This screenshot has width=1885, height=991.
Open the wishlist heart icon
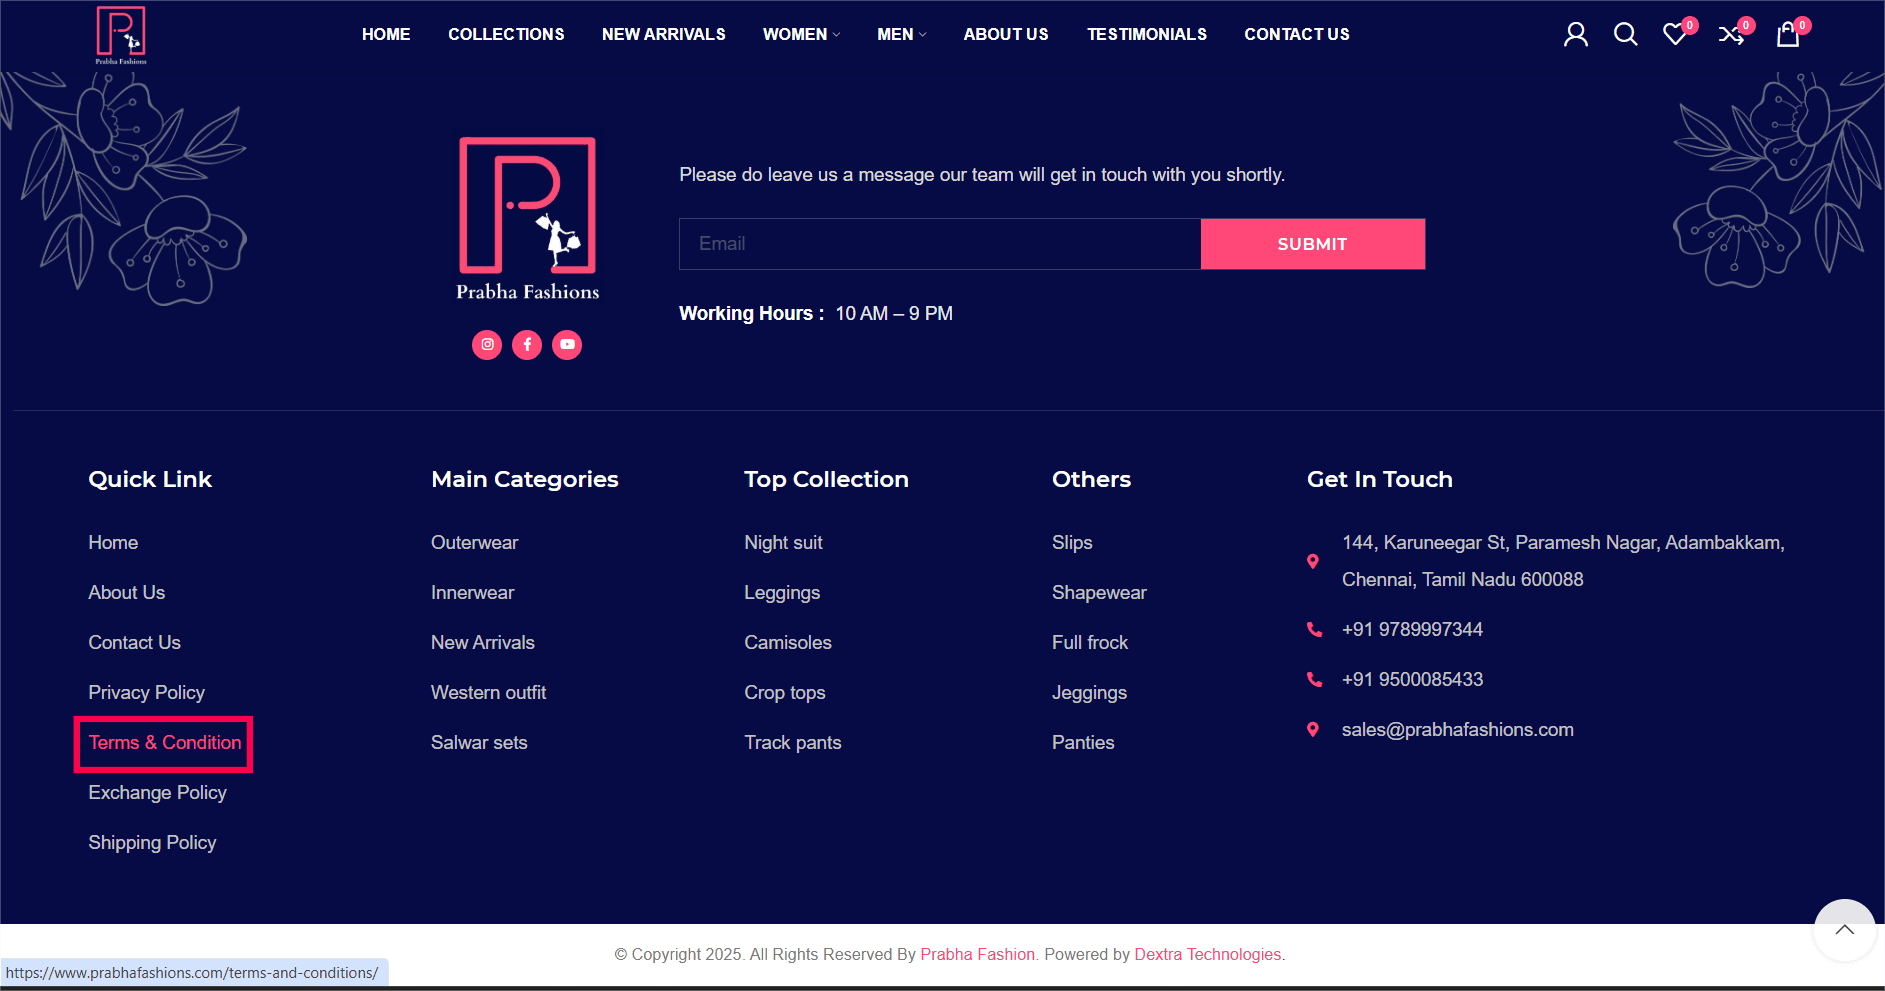(x=1675, y=35)
